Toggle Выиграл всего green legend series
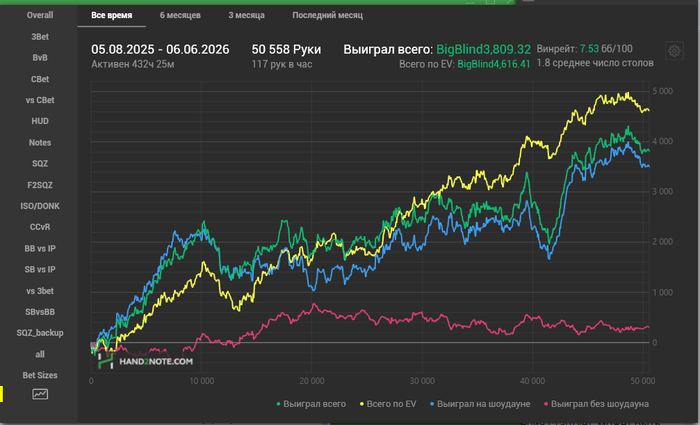The image size is (700, 425). point(311,404)
